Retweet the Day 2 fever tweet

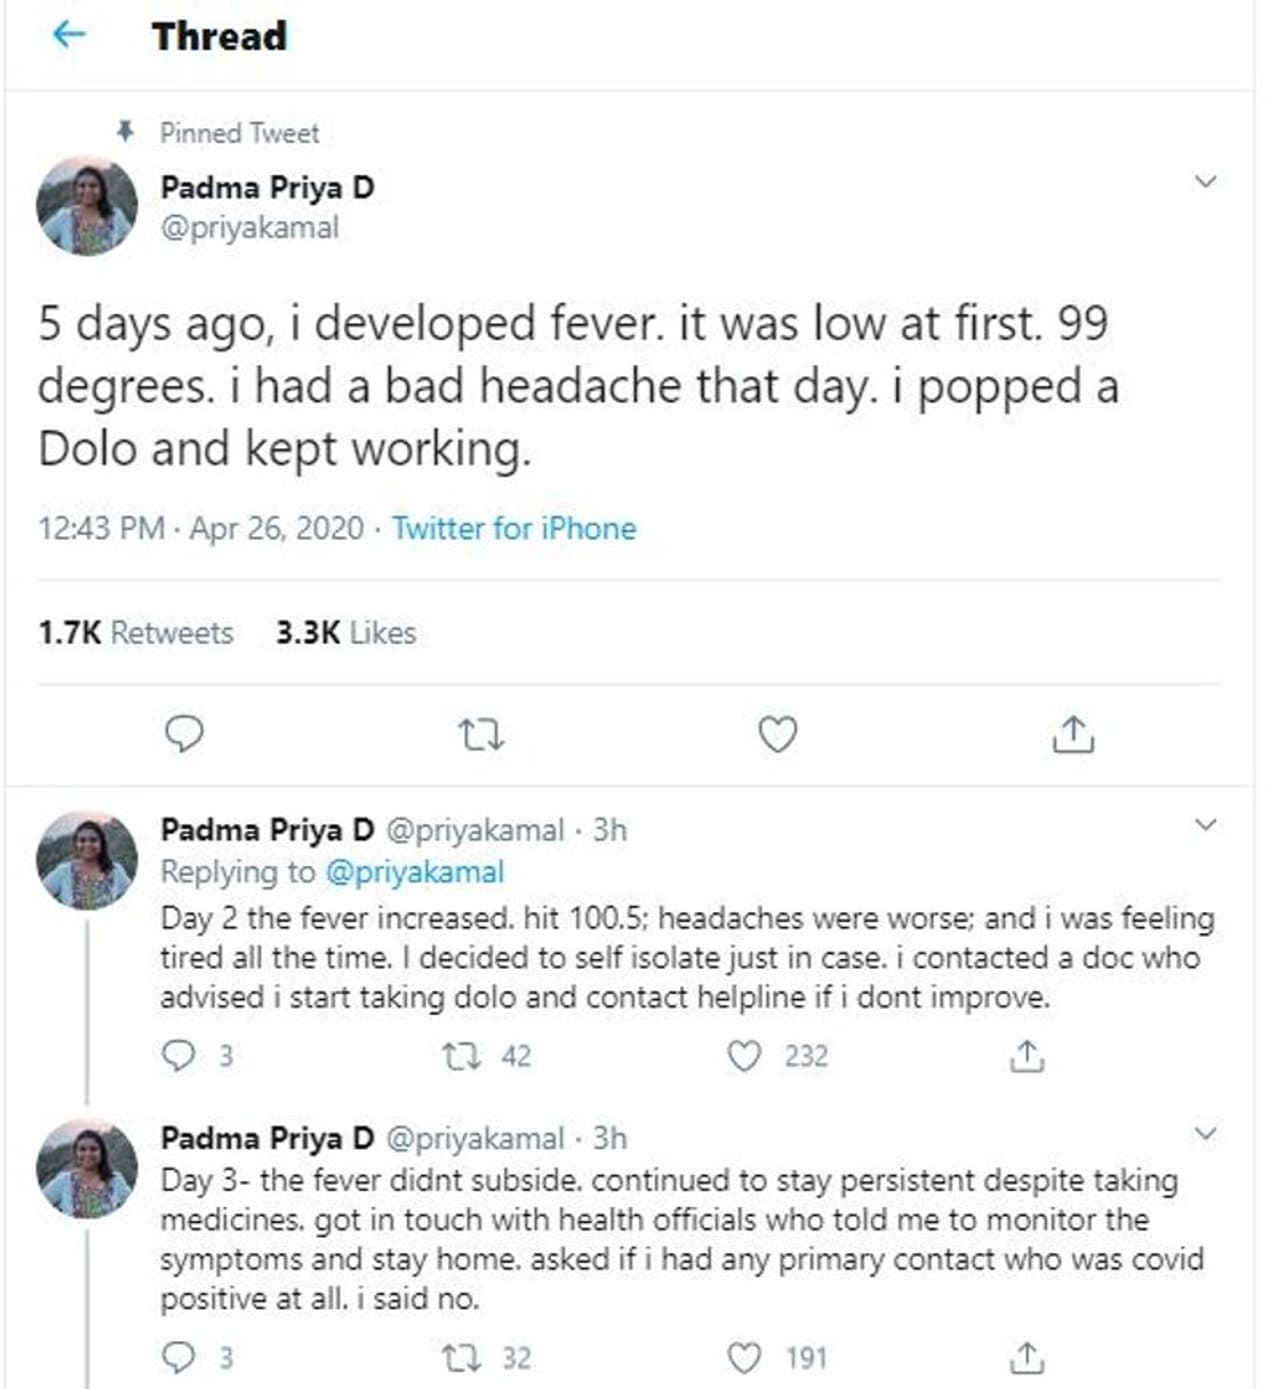[x=462, y=1056]
